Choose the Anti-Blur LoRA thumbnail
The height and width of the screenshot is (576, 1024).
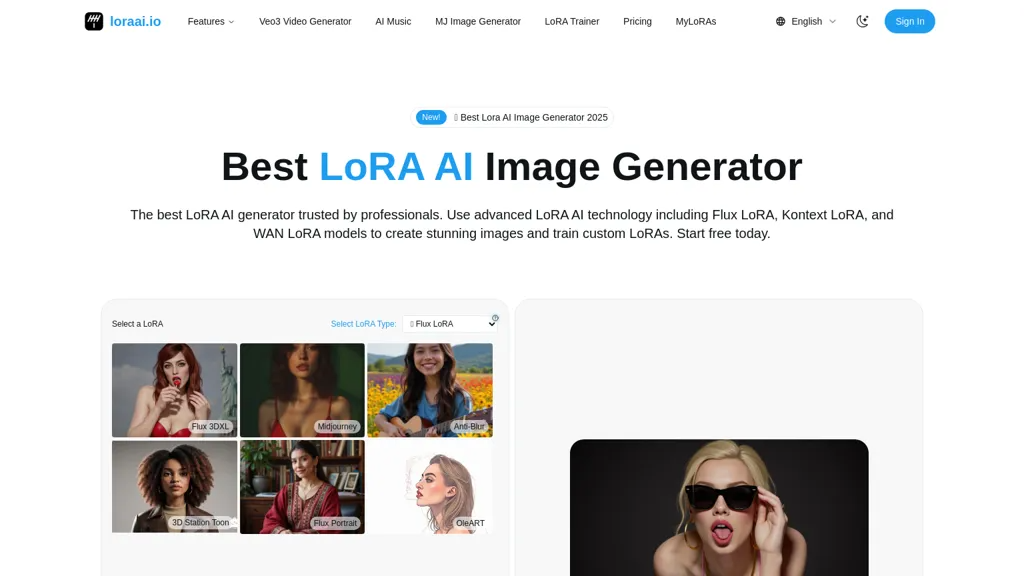point(430,390)
